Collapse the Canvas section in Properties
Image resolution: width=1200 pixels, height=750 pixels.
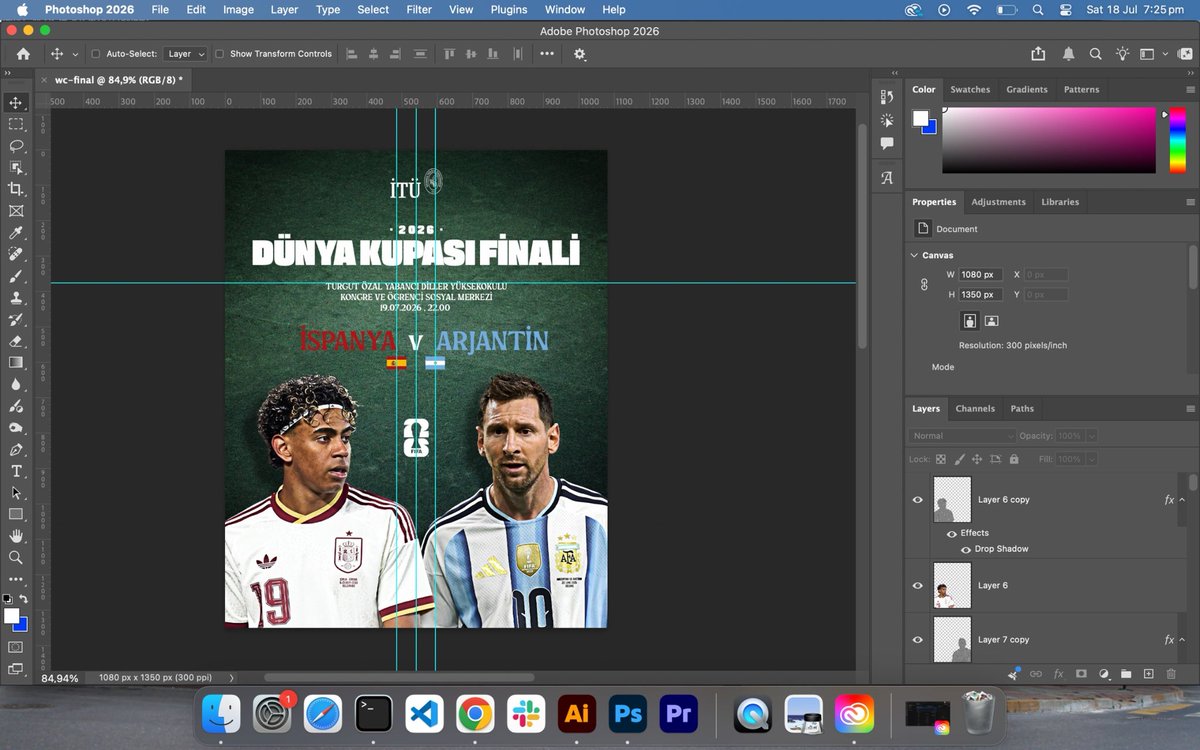(914, 255)
